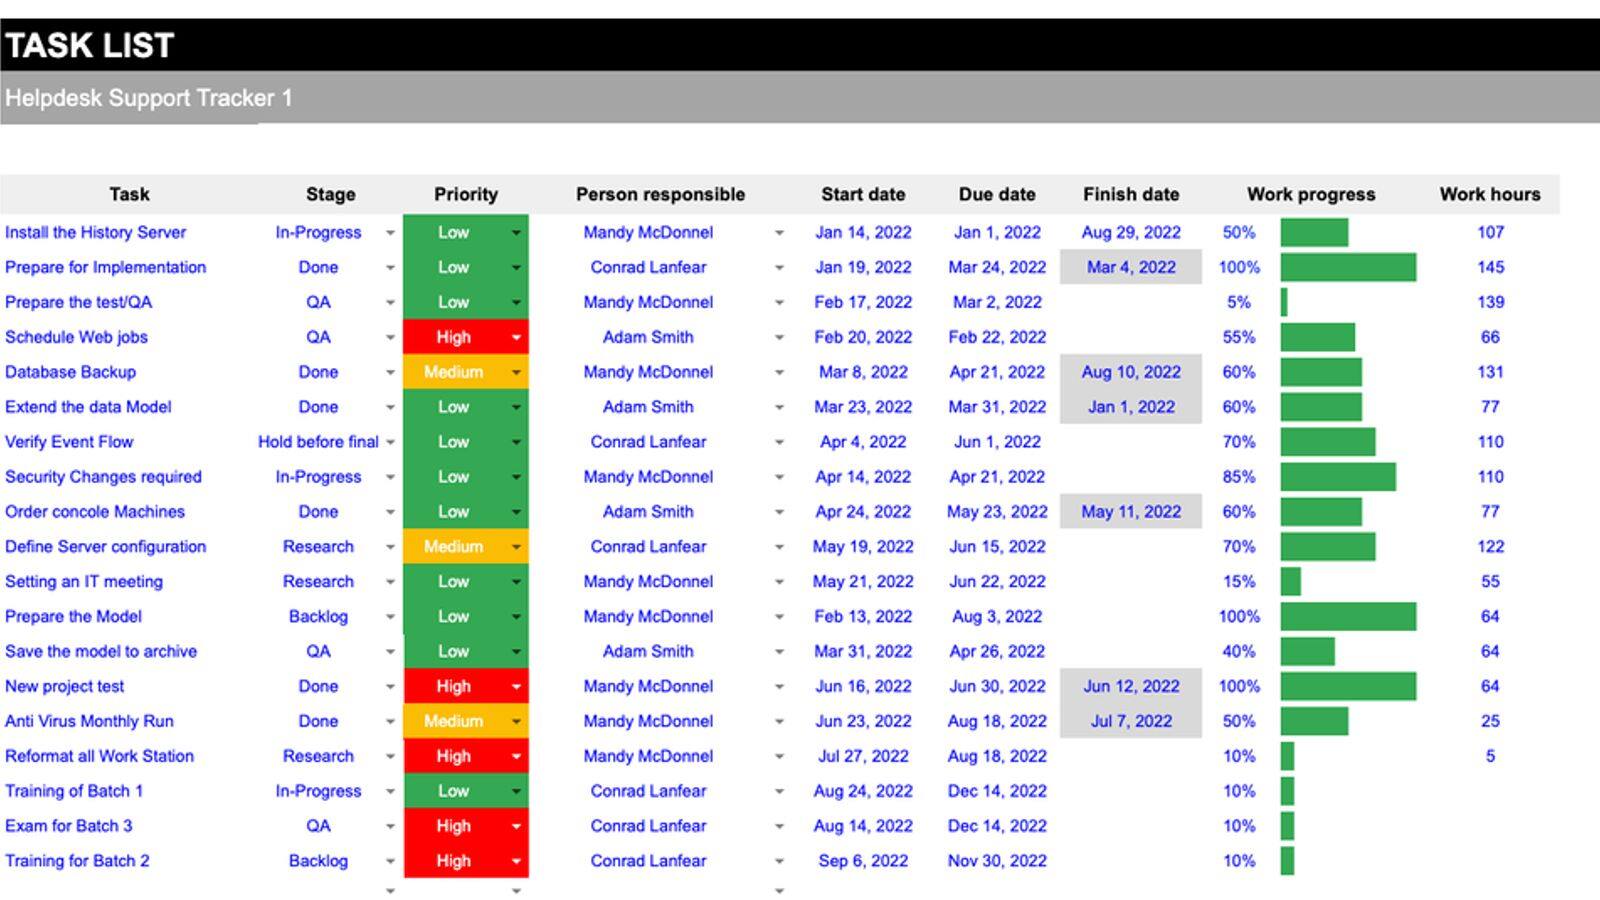Select the Task column header
Viewport: 1600px width, 900px height.
pos(129,194)
